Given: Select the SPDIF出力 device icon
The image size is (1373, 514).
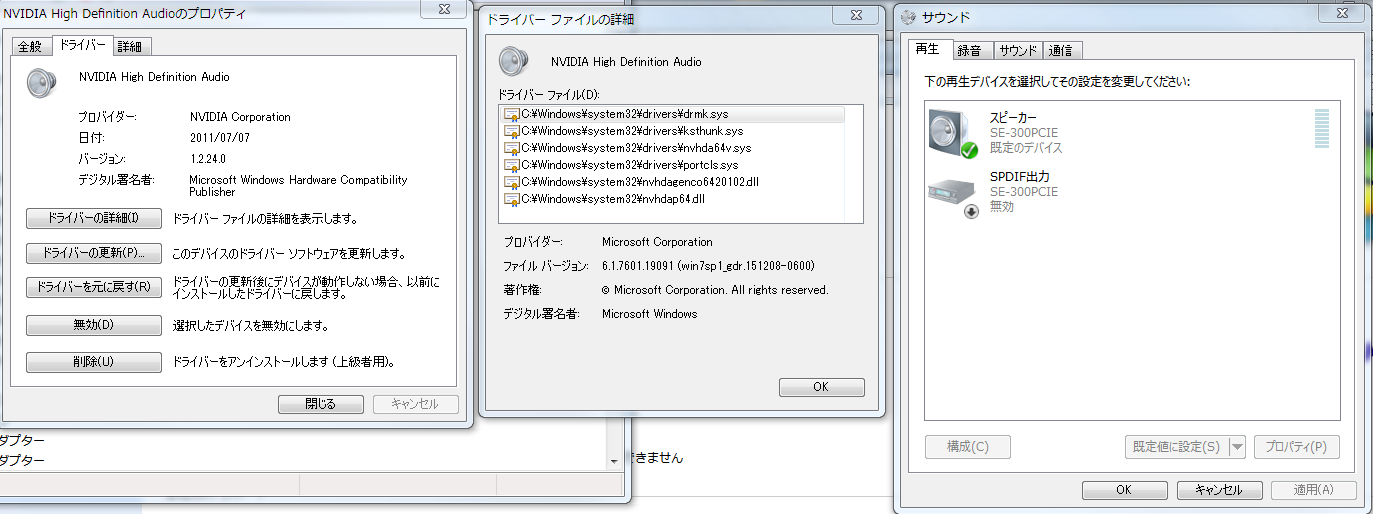Looking at the screenshot, I should (x=952, y=196).
